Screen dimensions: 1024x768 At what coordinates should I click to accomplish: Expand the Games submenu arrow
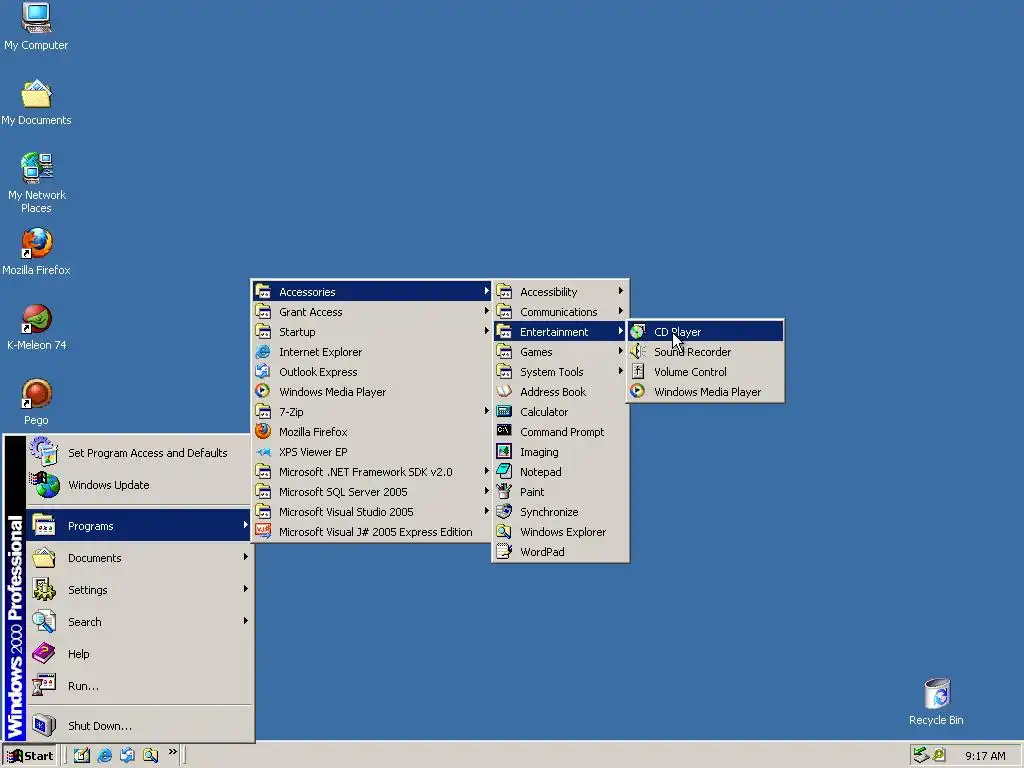coord(620,351)
